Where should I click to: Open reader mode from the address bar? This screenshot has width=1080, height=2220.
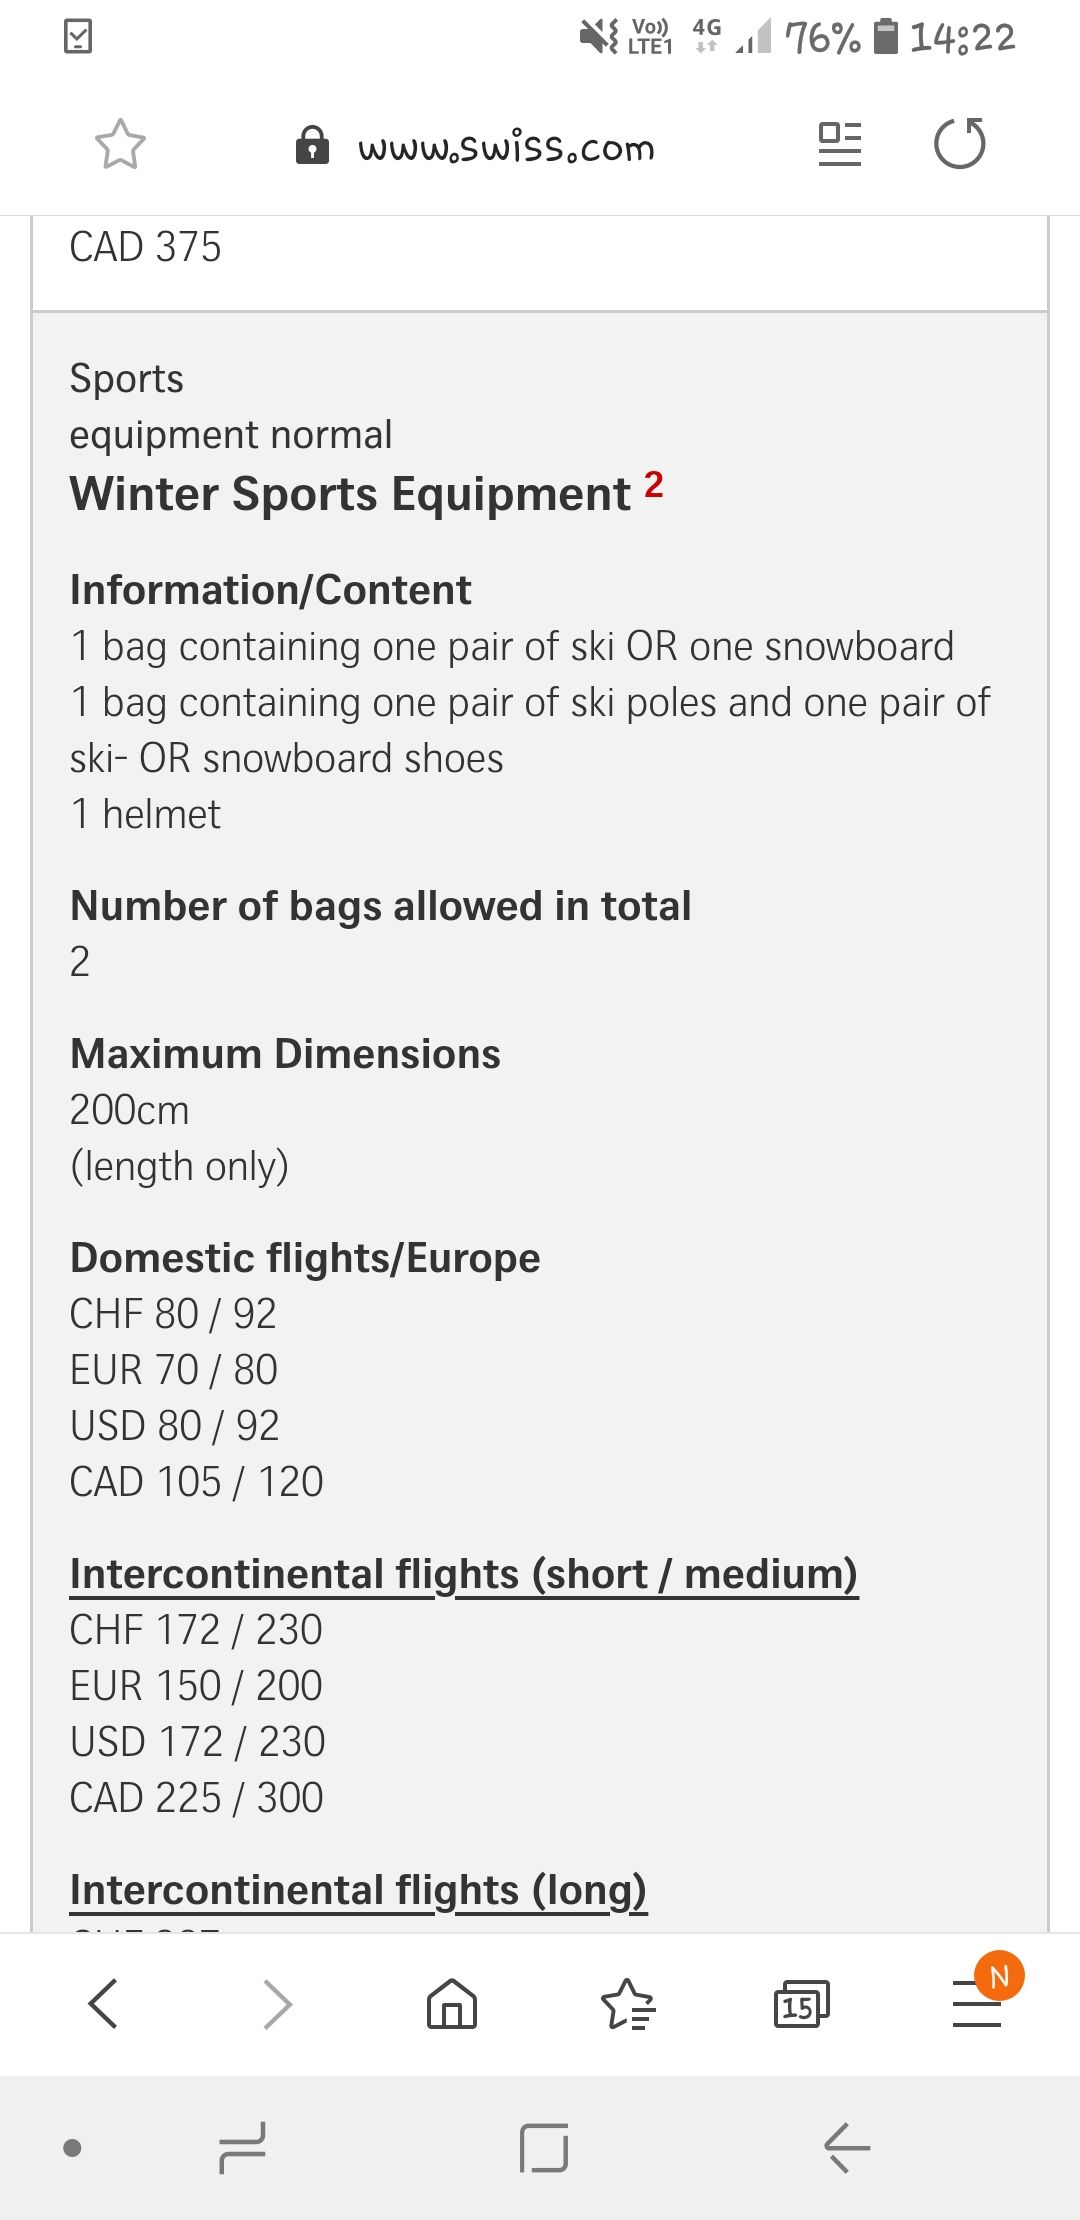[839, 144]
